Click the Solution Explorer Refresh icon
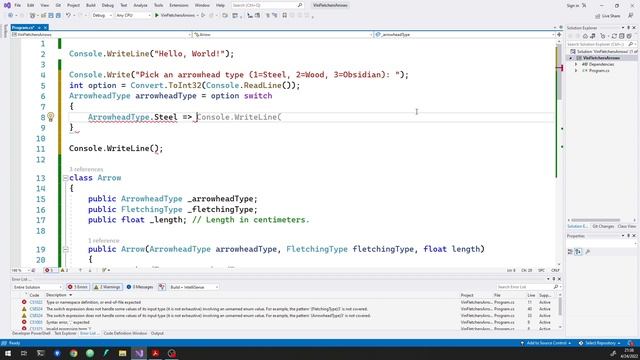 (614, 36)
